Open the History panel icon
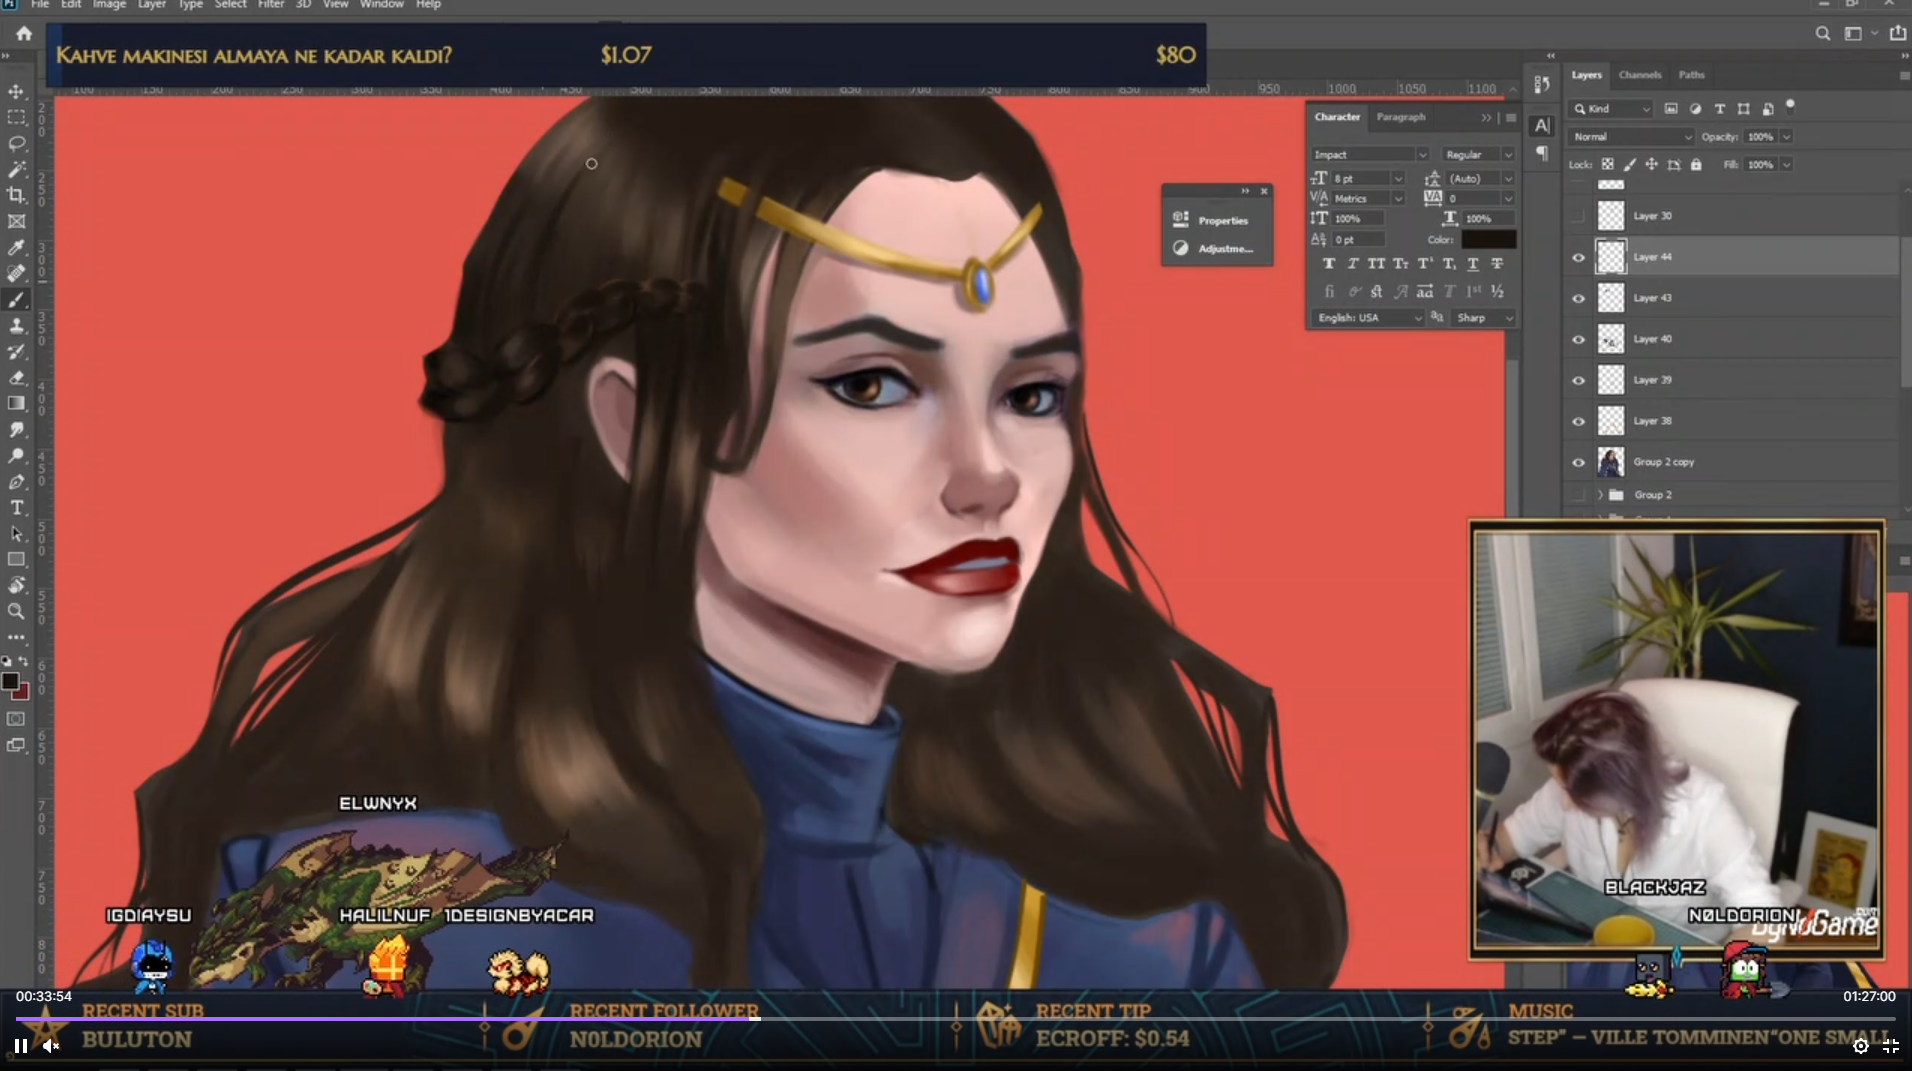Screen dimensions: 1912x1071 (1541, 85)
